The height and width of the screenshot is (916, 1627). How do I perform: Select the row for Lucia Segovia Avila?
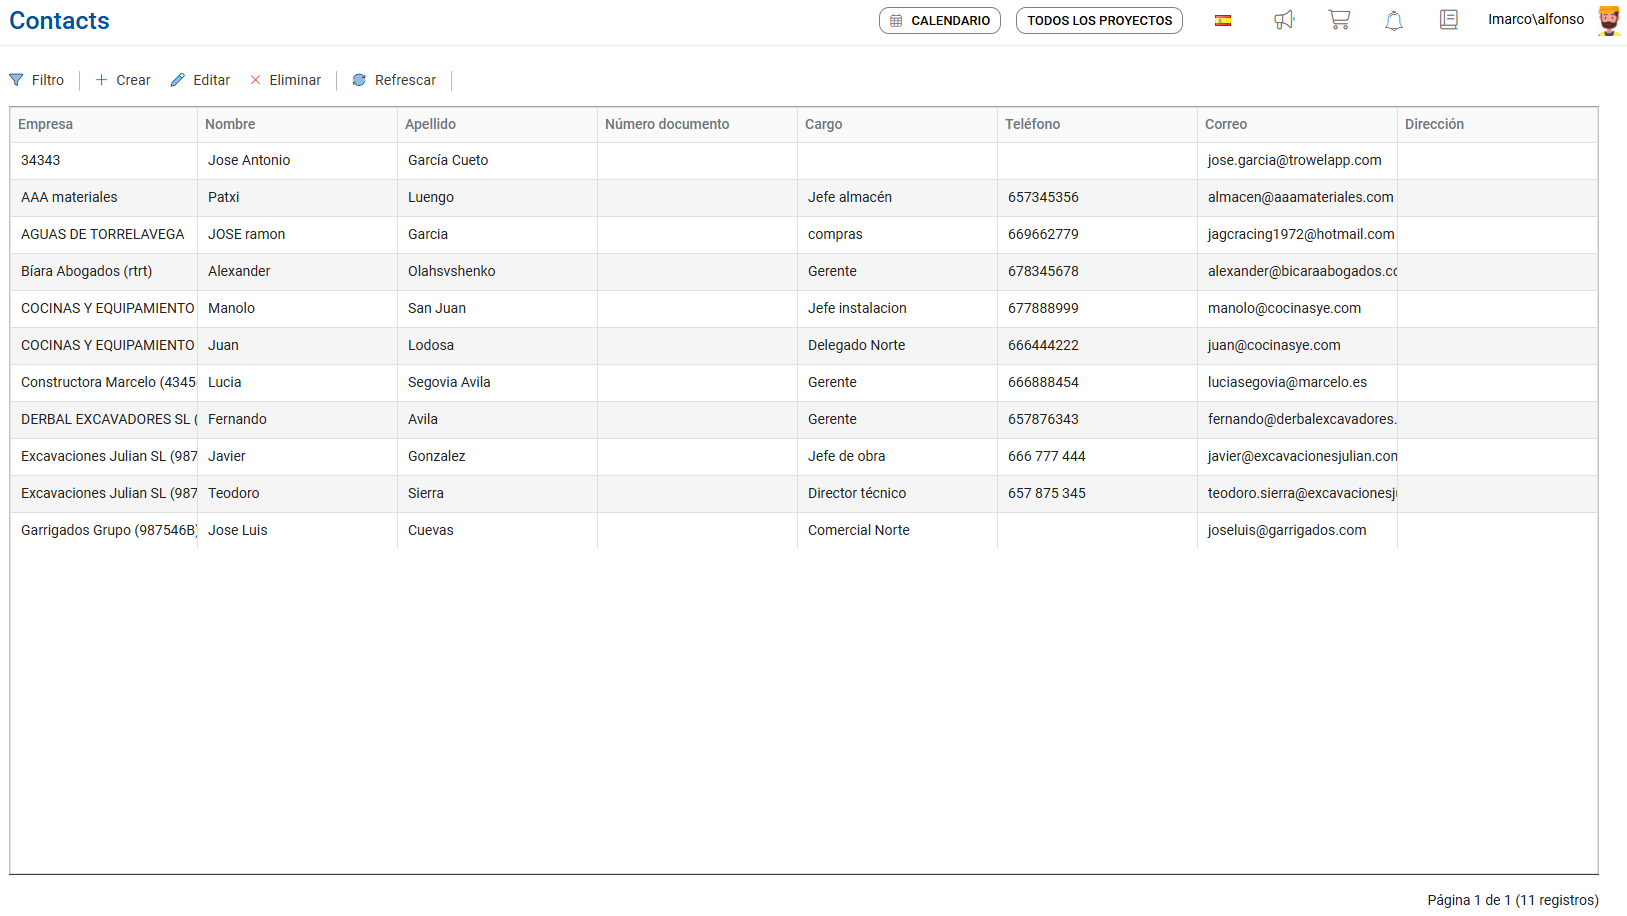point(448,382)
